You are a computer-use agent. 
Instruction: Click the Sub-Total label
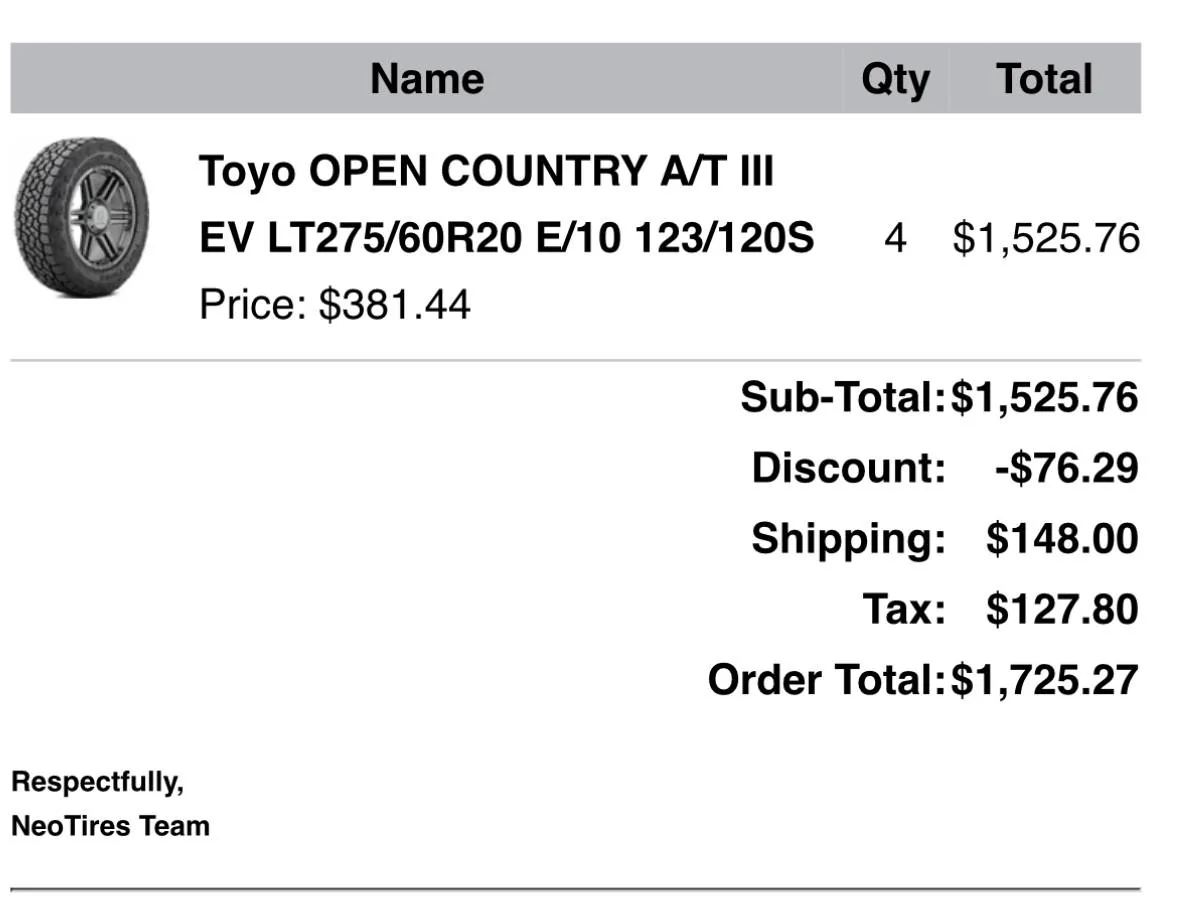click(842, 397)
